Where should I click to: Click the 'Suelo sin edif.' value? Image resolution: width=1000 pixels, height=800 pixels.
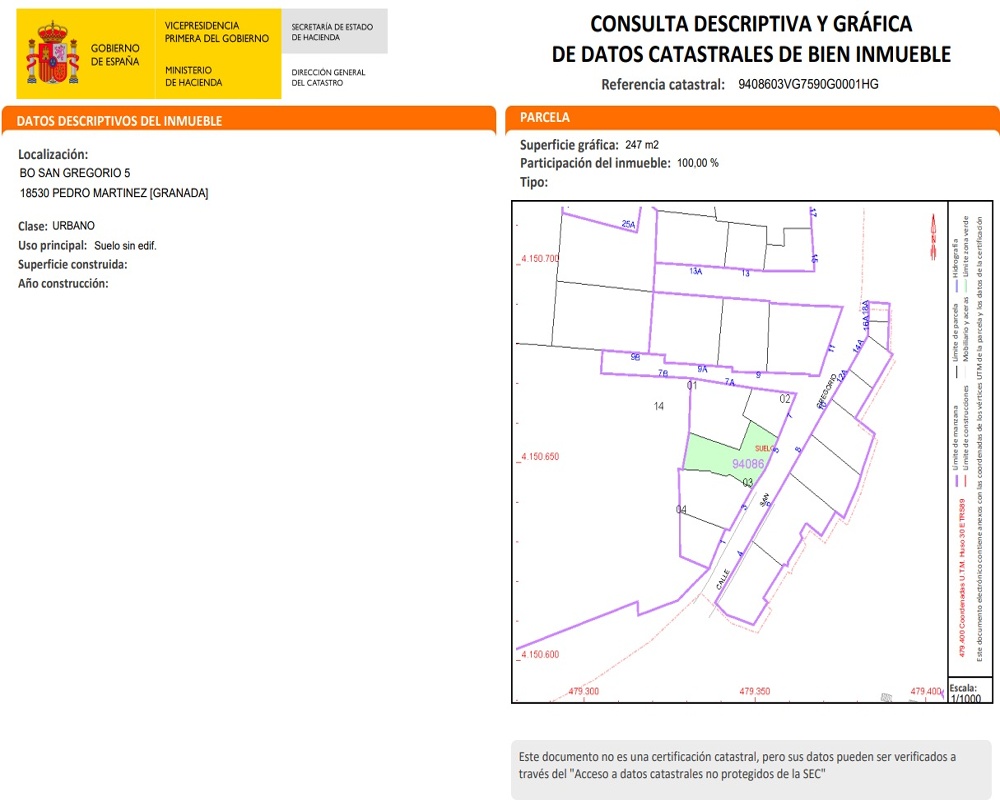click(125, 246)
